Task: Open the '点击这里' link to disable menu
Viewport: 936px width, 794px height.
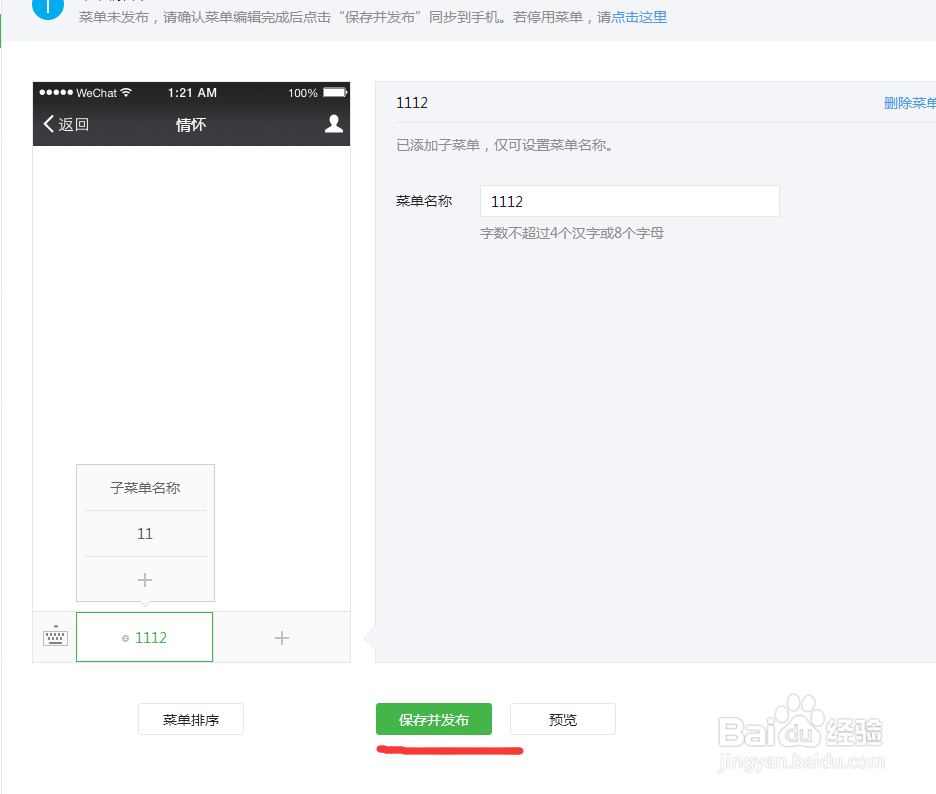Action: [x=639, y=17]
